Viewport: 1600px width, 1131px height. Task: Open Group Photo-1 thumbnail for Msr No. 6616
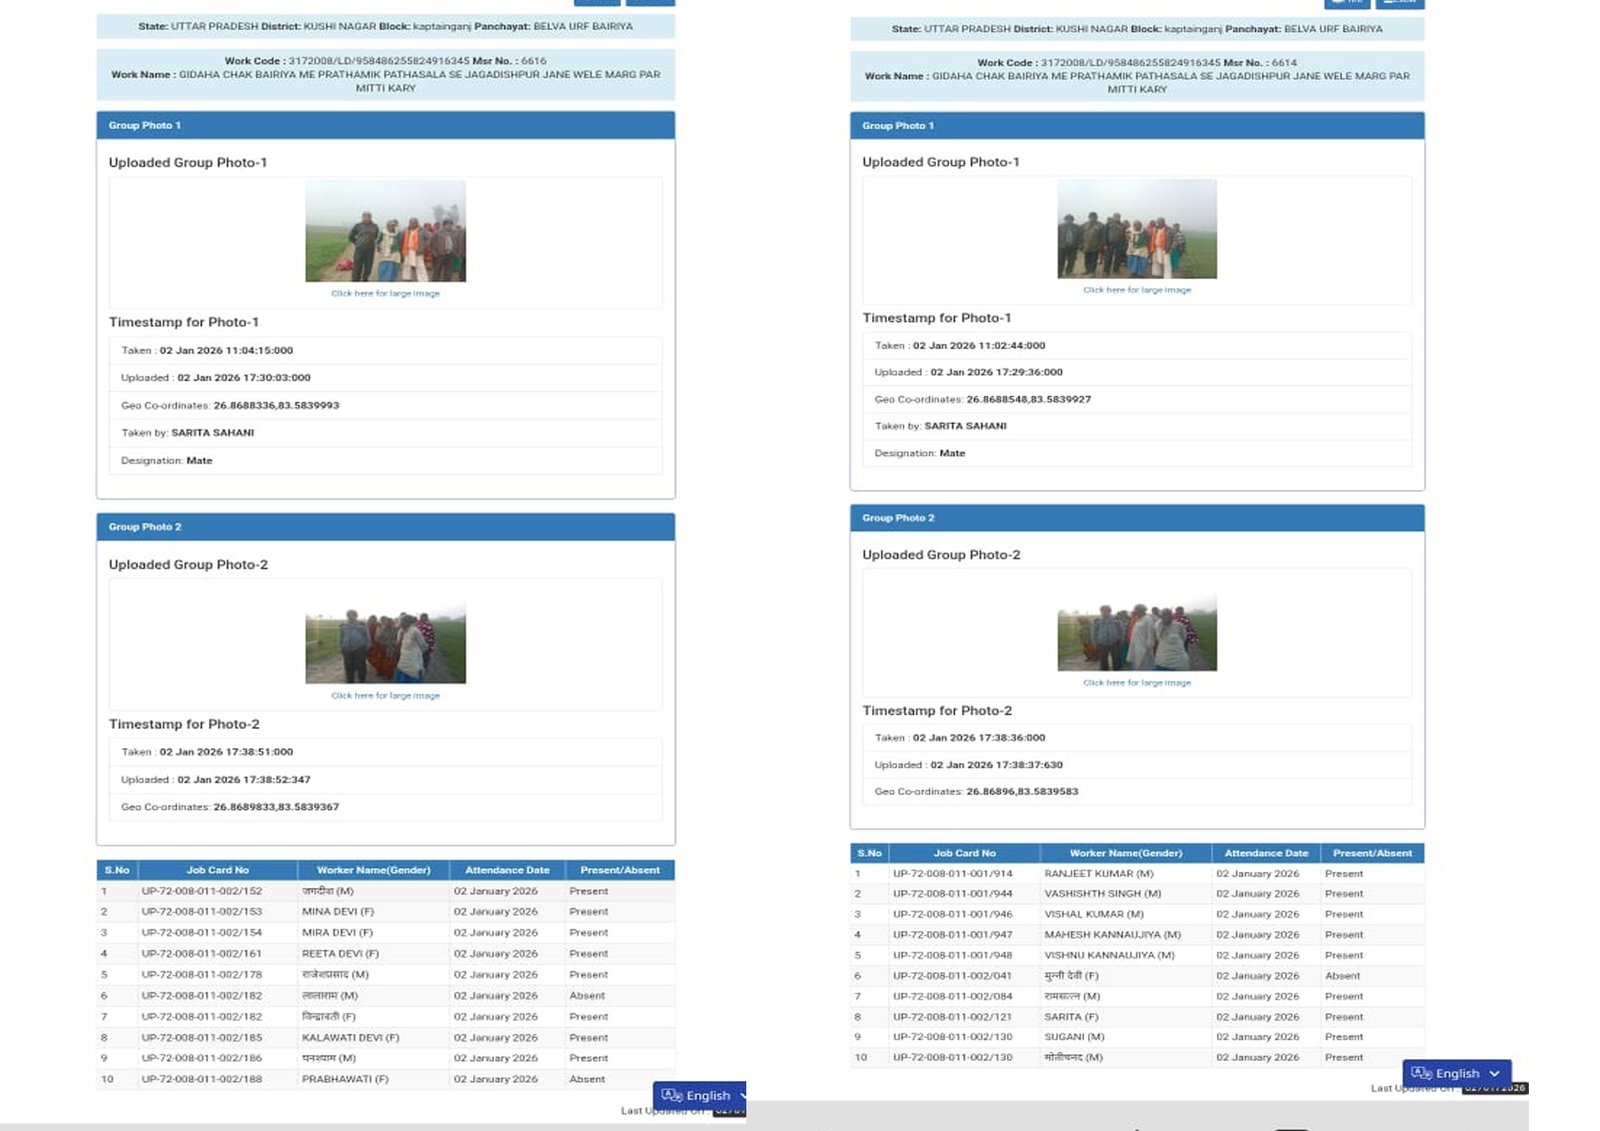(x=385, y=231)
